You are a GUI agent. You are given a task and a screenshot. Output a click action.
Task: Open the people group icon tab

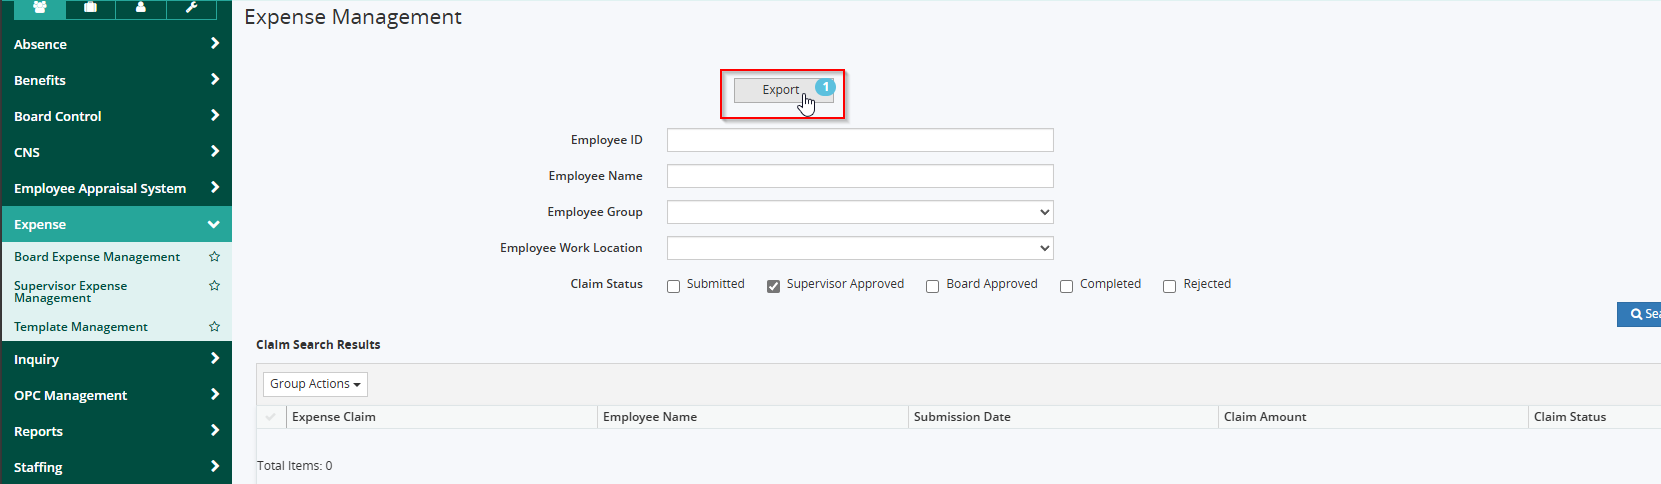coord(40,8)
